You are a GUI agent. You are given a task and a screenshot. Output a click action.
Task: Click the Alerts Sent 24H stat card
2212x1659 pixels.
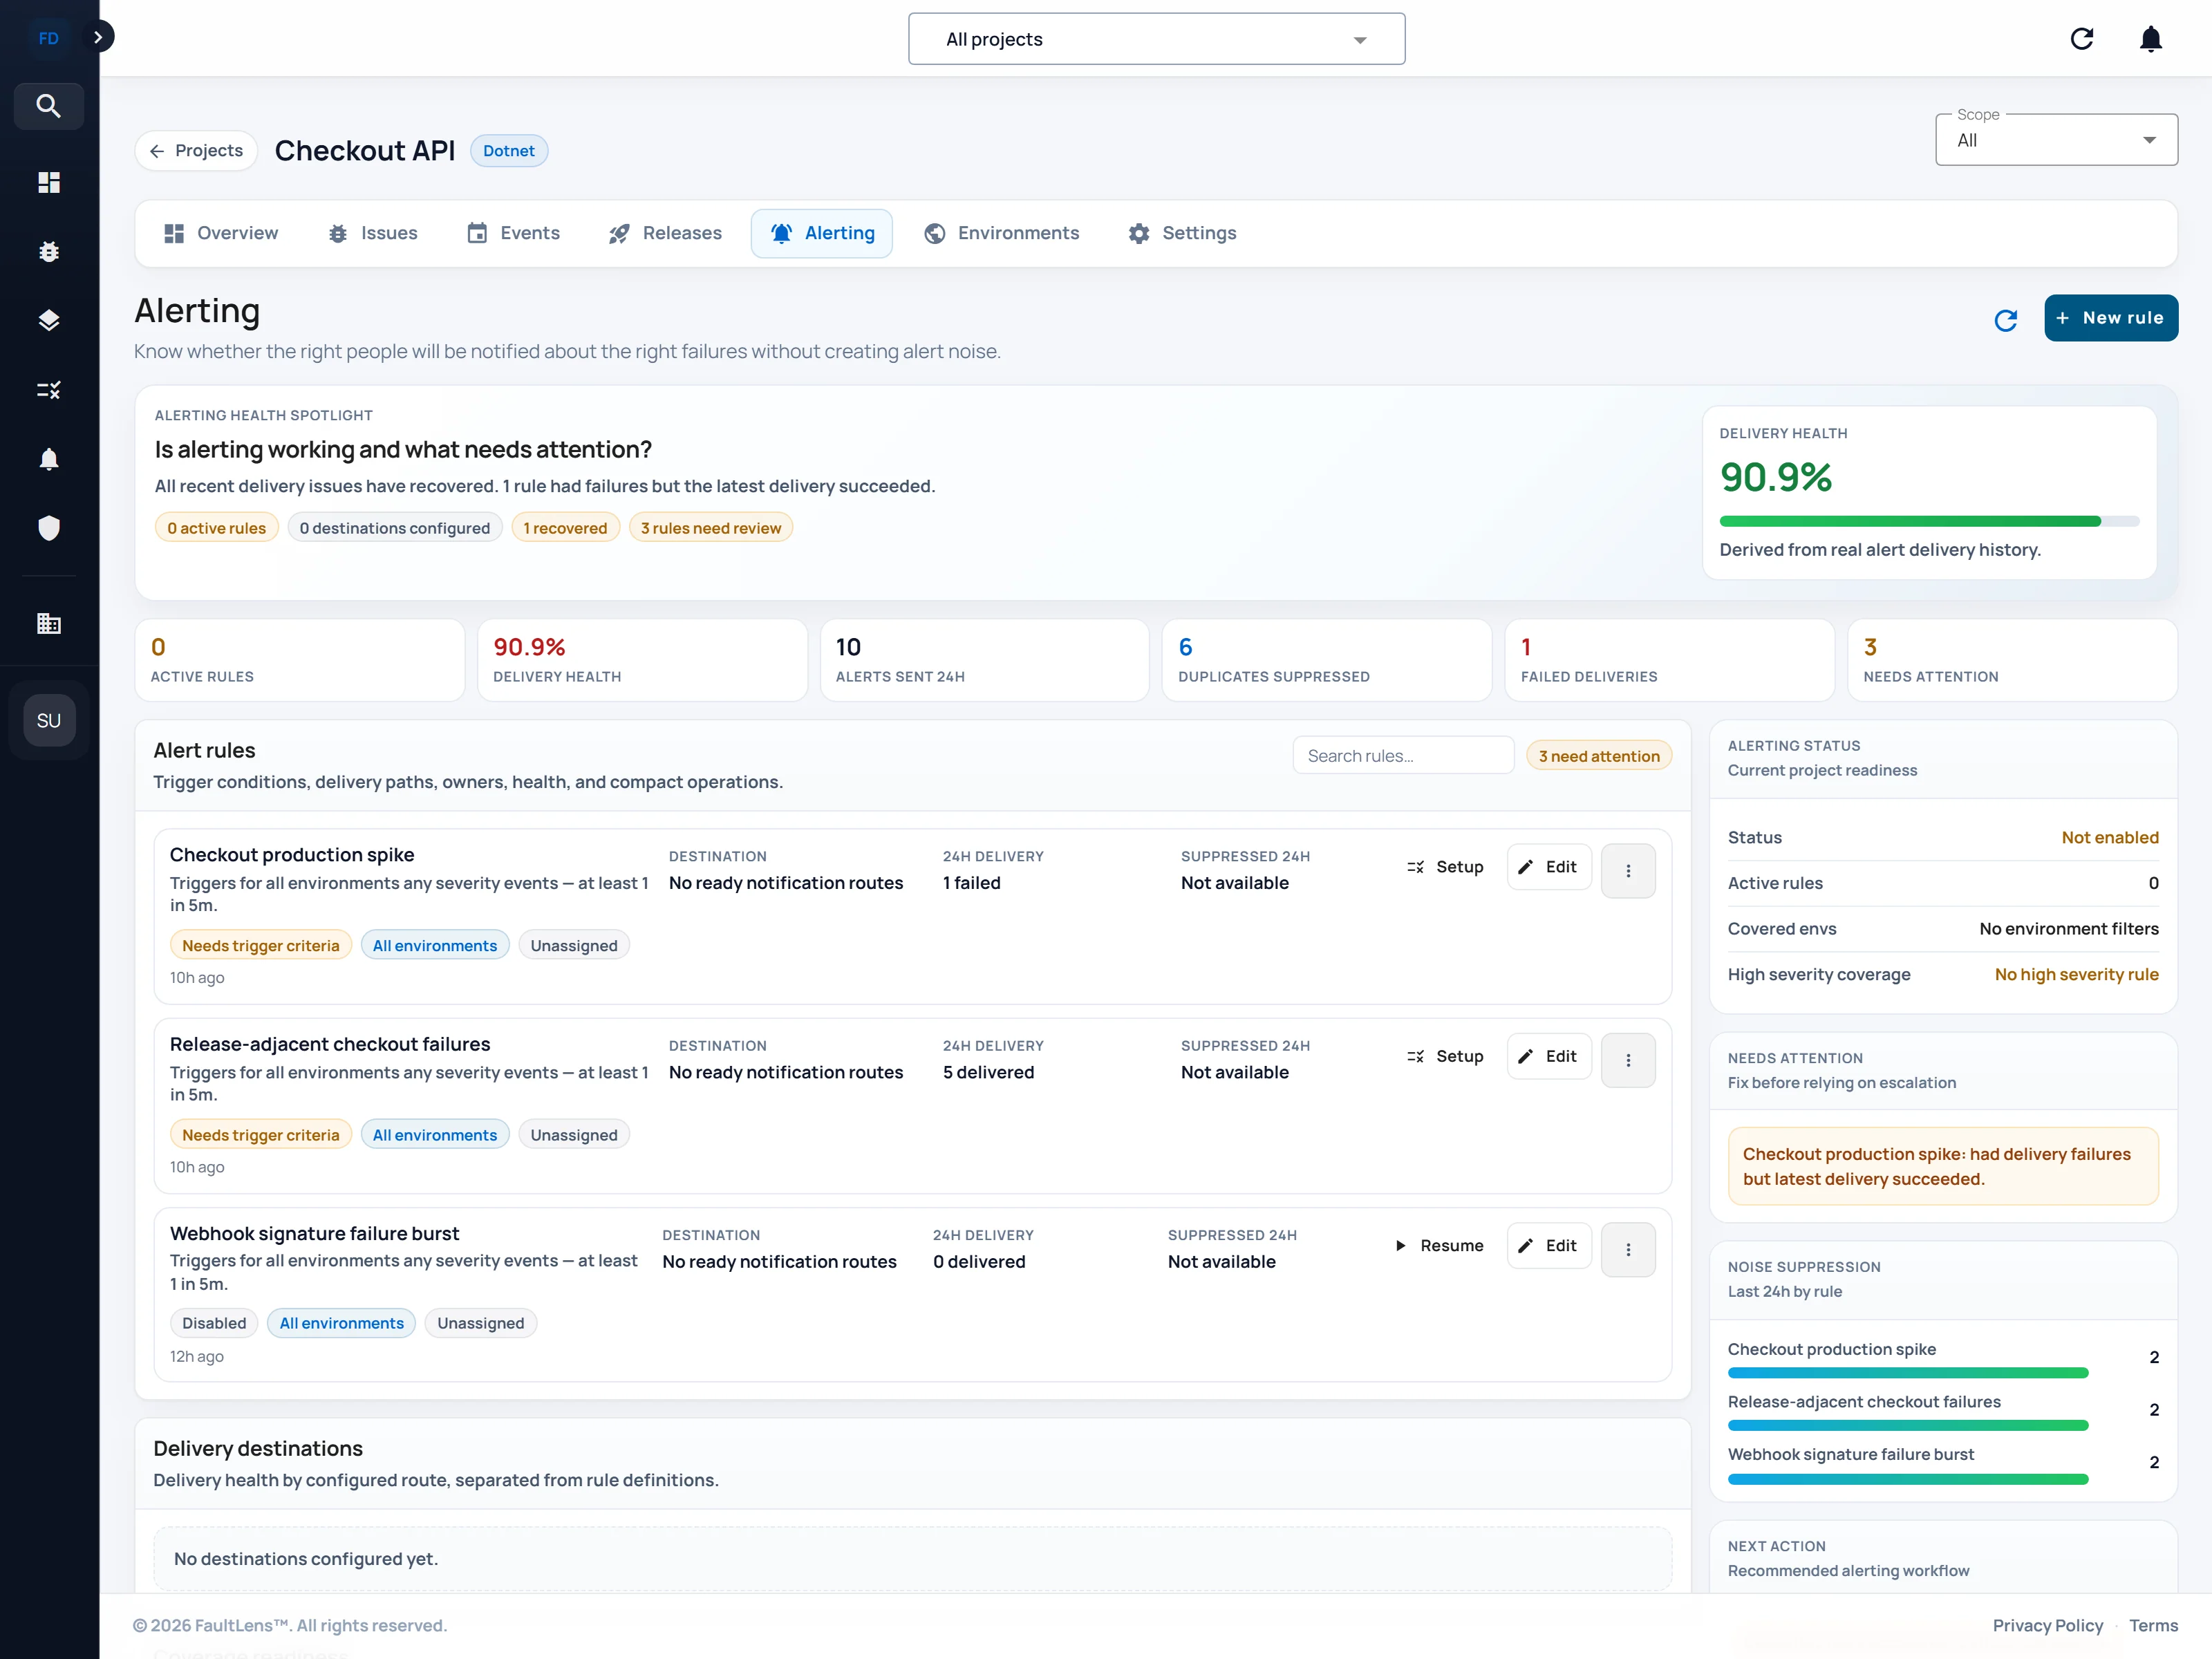click(x=985, y=660)
